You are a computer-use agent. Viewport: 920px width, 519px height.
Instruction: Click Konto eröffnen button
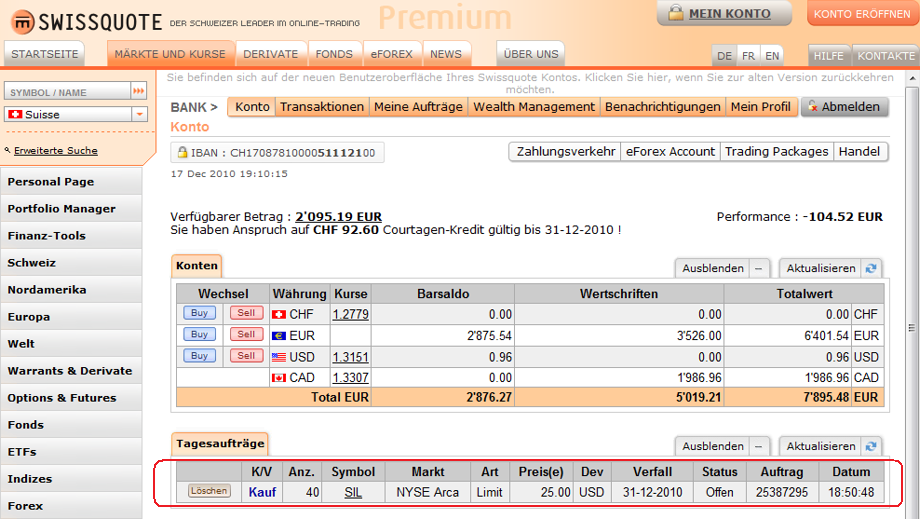pos(862,13)
